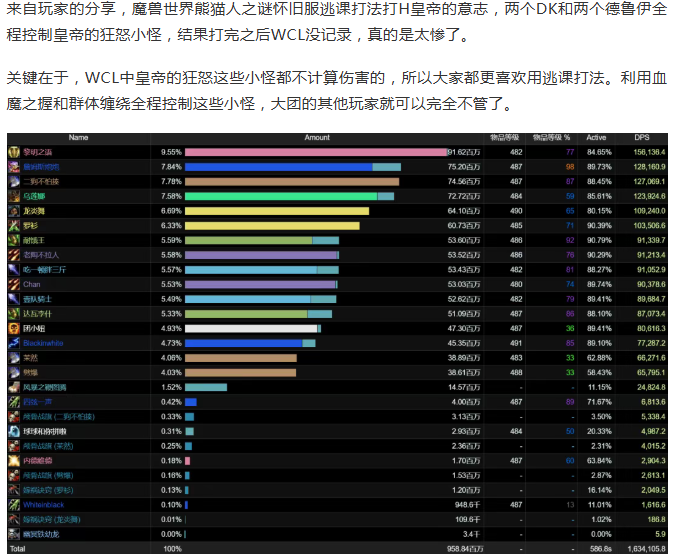Click the spec icon next to Blackinwhite
This screenshot has height=554, width=676.
14,343
